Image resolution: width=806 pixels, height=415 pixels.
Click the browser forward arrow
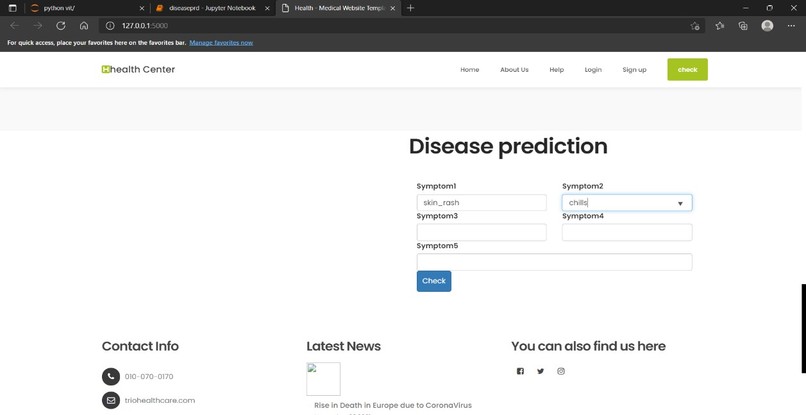point(38,26)
